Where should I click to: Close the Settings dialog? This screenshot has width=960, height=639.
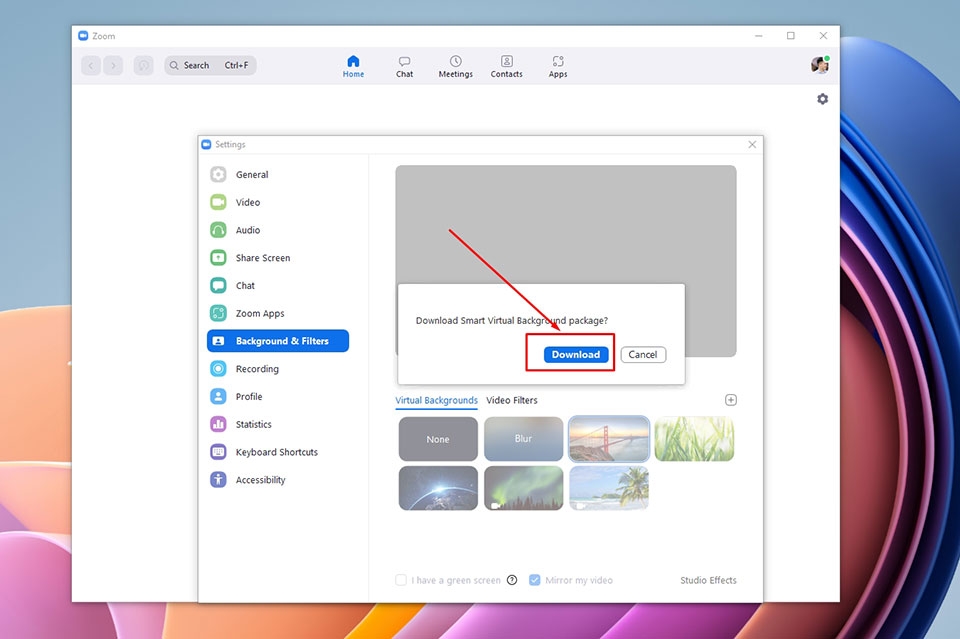click(x=752, y=144)
